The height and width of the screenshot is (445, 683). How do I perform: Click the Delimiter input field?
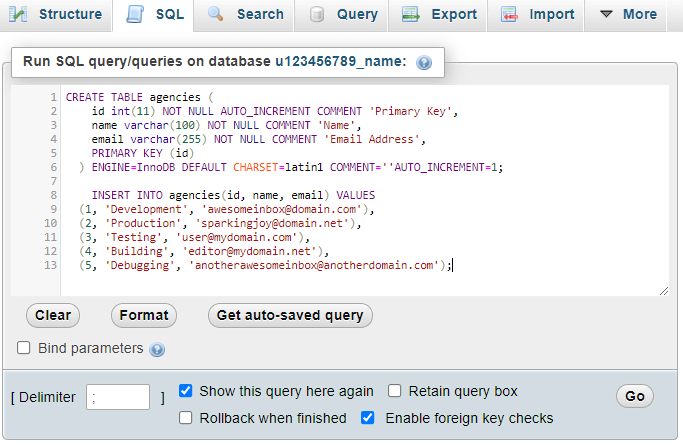[x=118, y=397]
